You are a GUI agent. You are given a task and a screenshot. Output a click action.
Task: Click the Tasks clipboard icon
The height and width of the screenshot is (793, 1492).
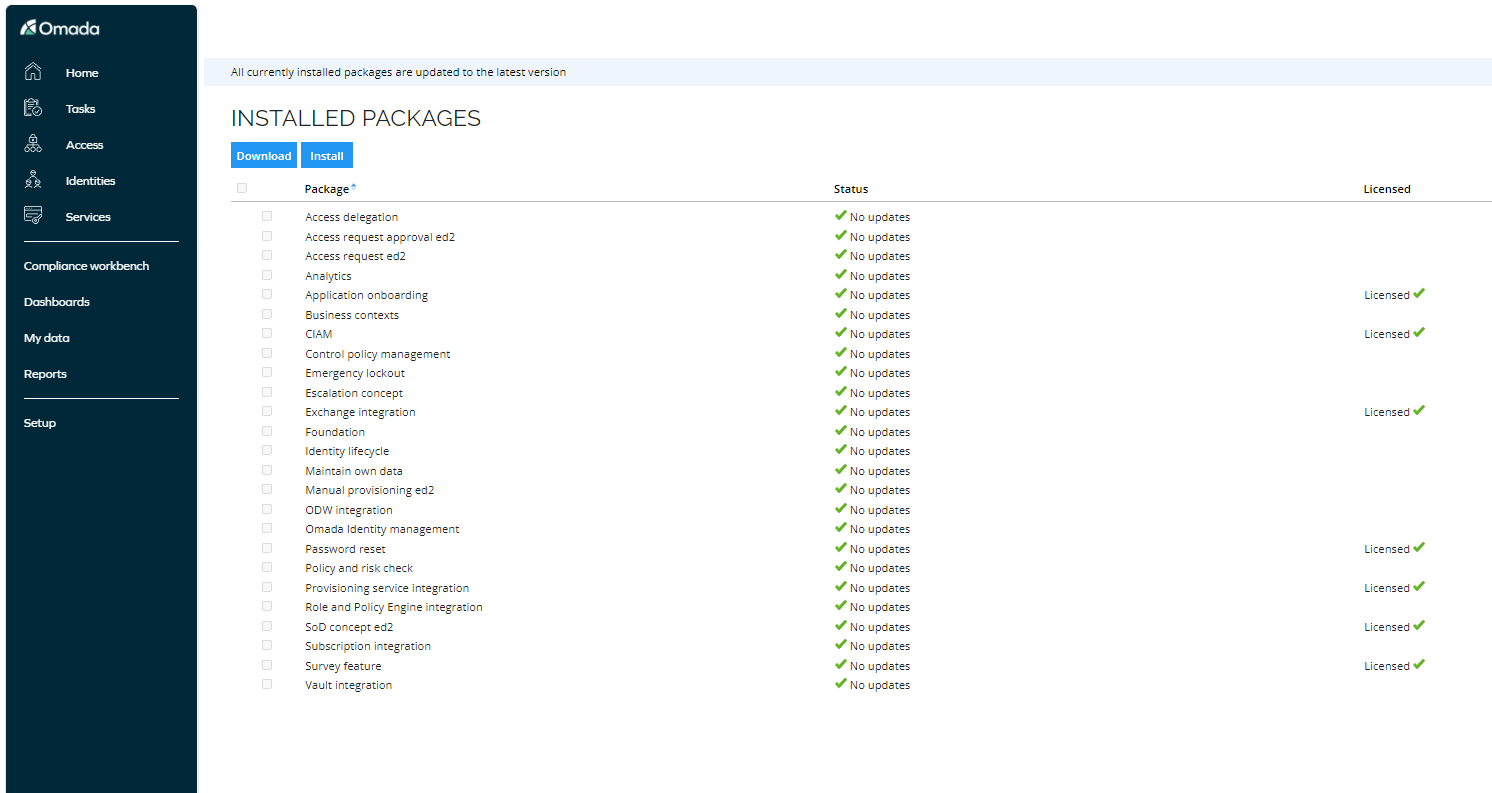[x=33, y=108]
